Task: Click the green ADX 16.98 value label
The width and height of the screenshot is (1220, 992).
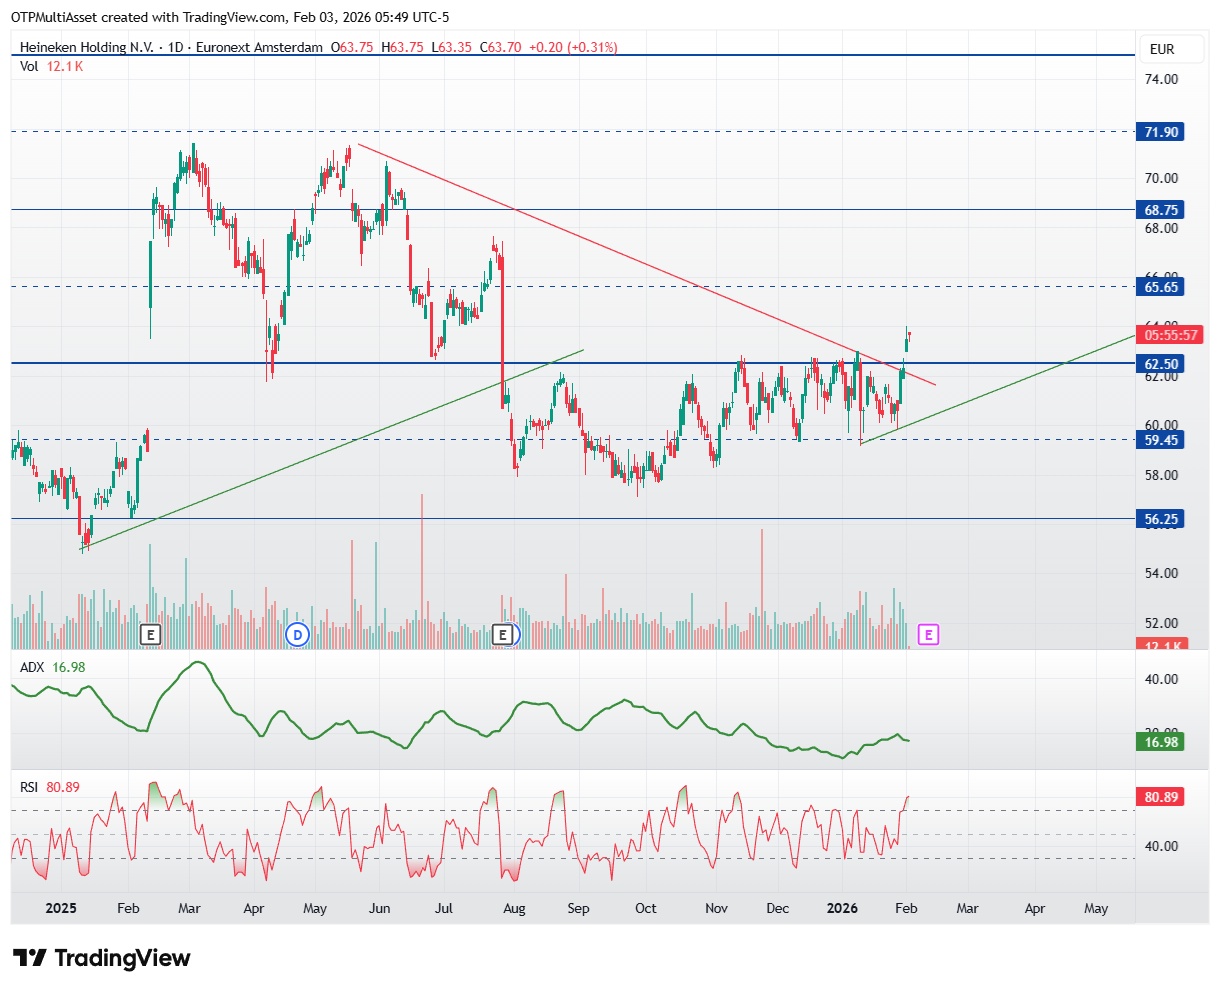Action: 1161,742
